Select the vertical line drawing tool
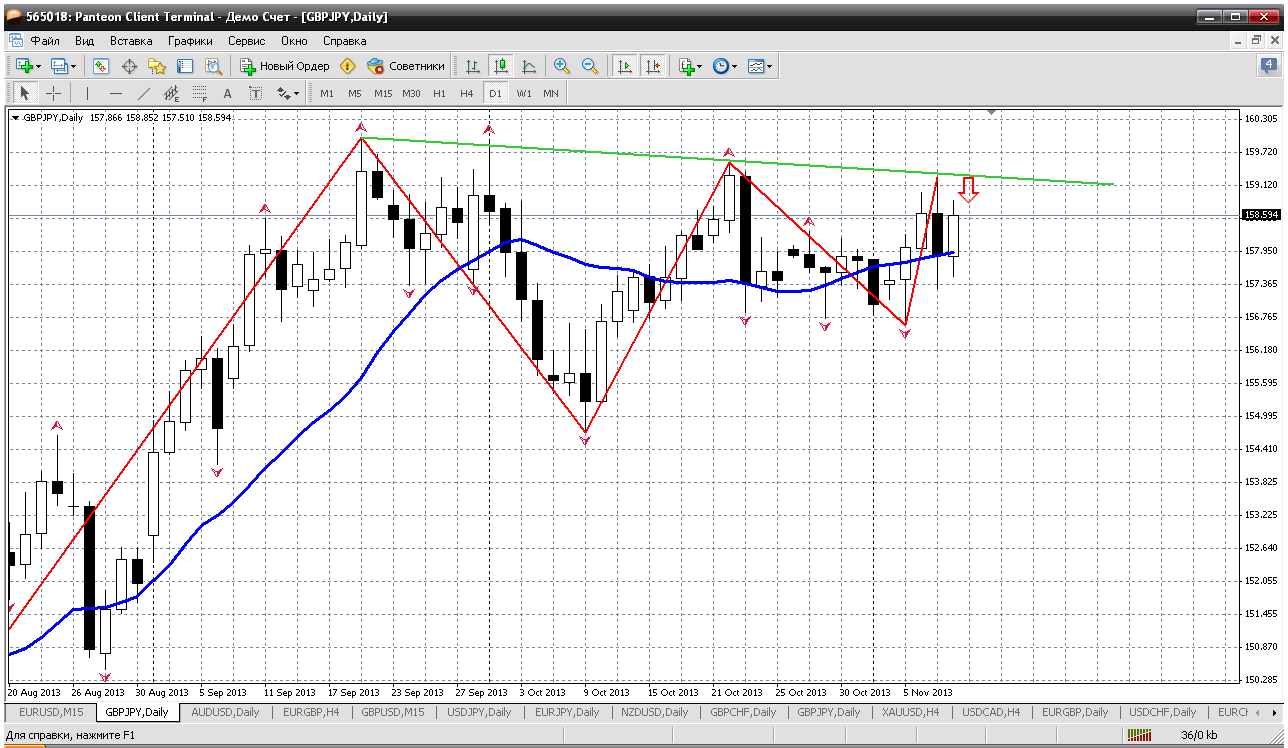This screenshot has width=1288, height=748. (x=88, y=93)
